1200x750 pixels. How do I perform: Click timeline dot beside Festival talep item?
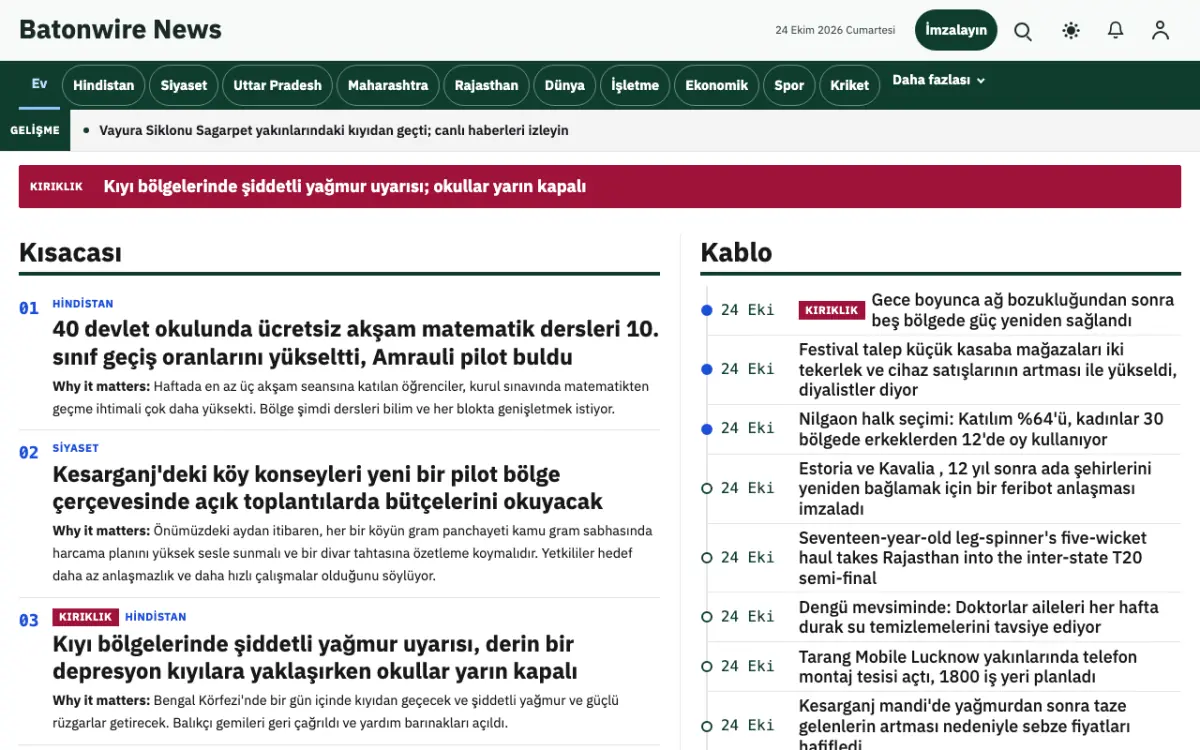point(707,369)
